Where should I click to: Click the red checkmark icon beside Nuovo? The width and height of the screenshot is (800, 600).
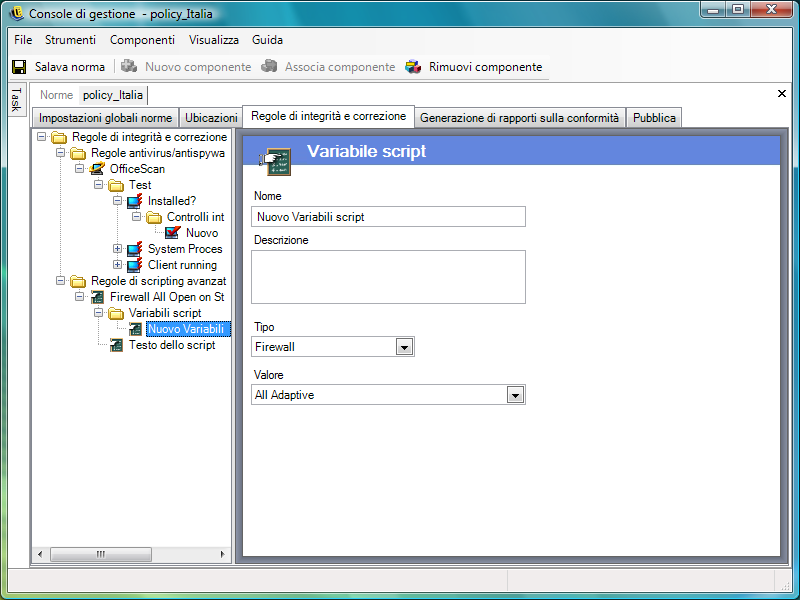pyautogui.click(x=173, y=233)
